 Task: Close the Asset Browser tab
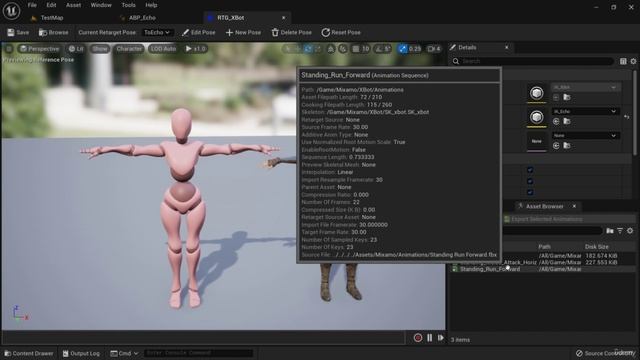[x=574, y=206]
